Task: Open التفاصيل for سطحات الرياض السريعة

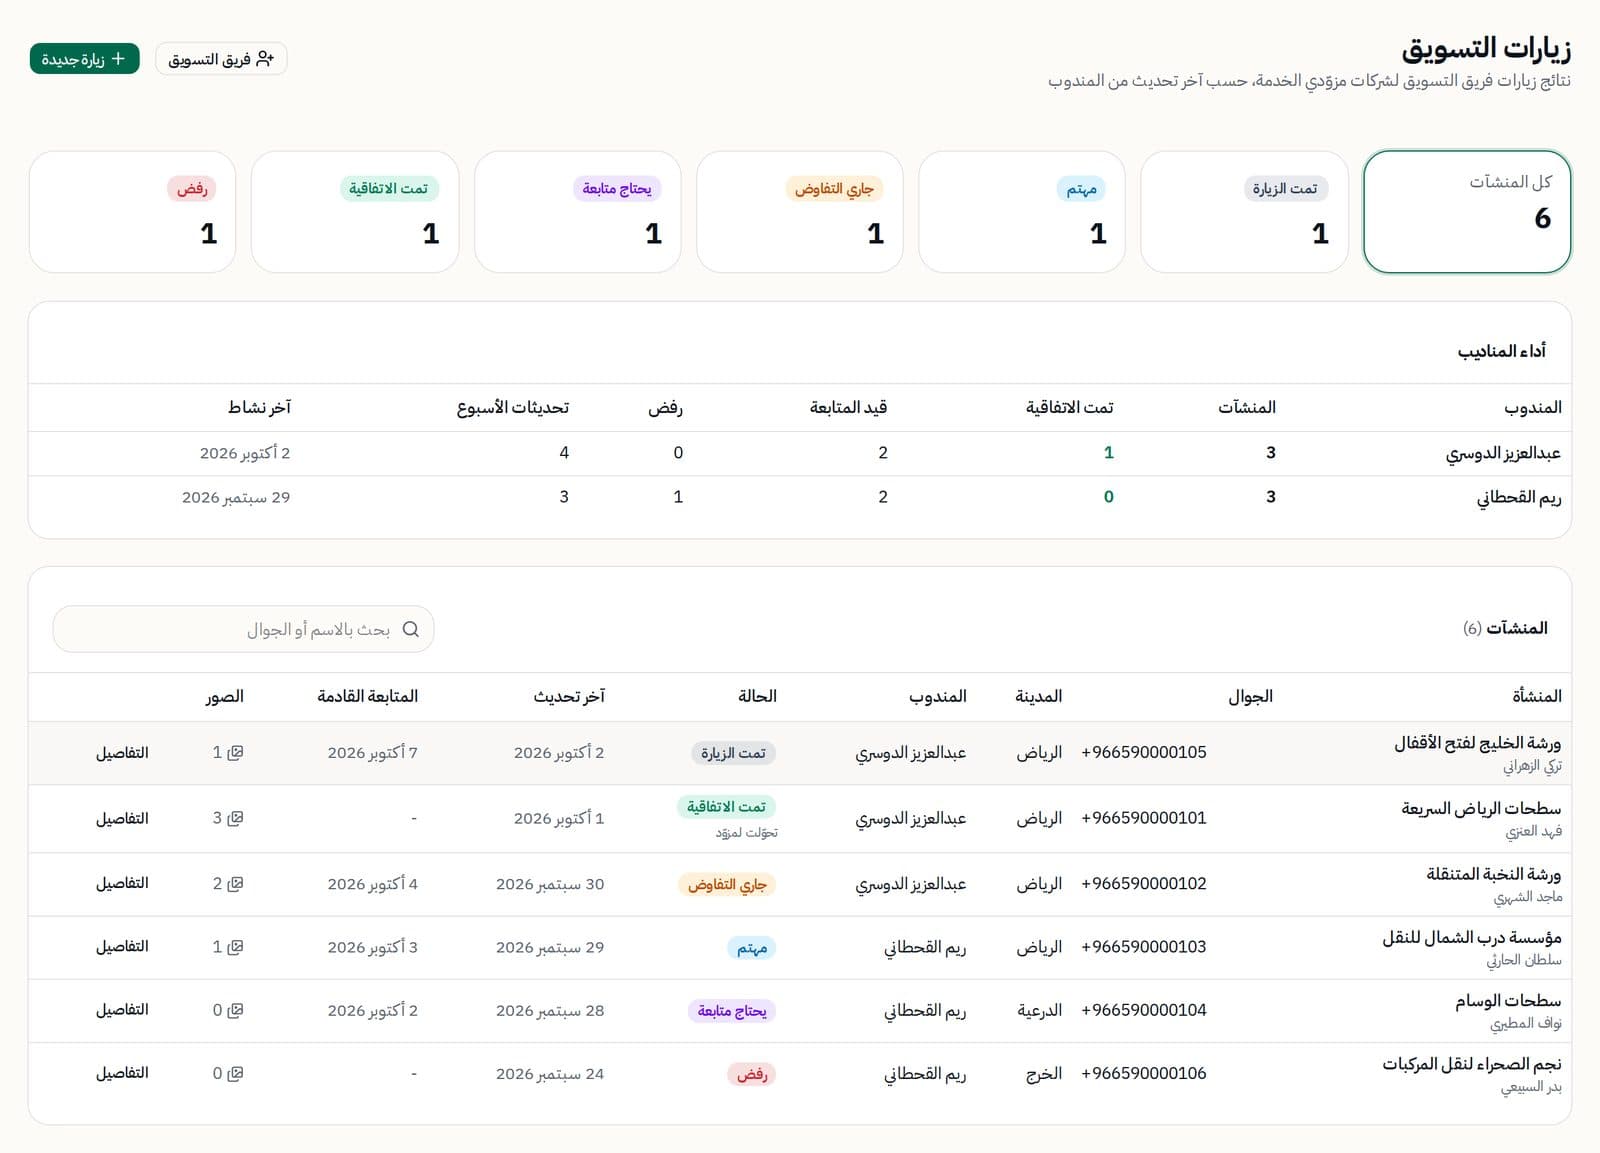Action: [x=122, y=818]
